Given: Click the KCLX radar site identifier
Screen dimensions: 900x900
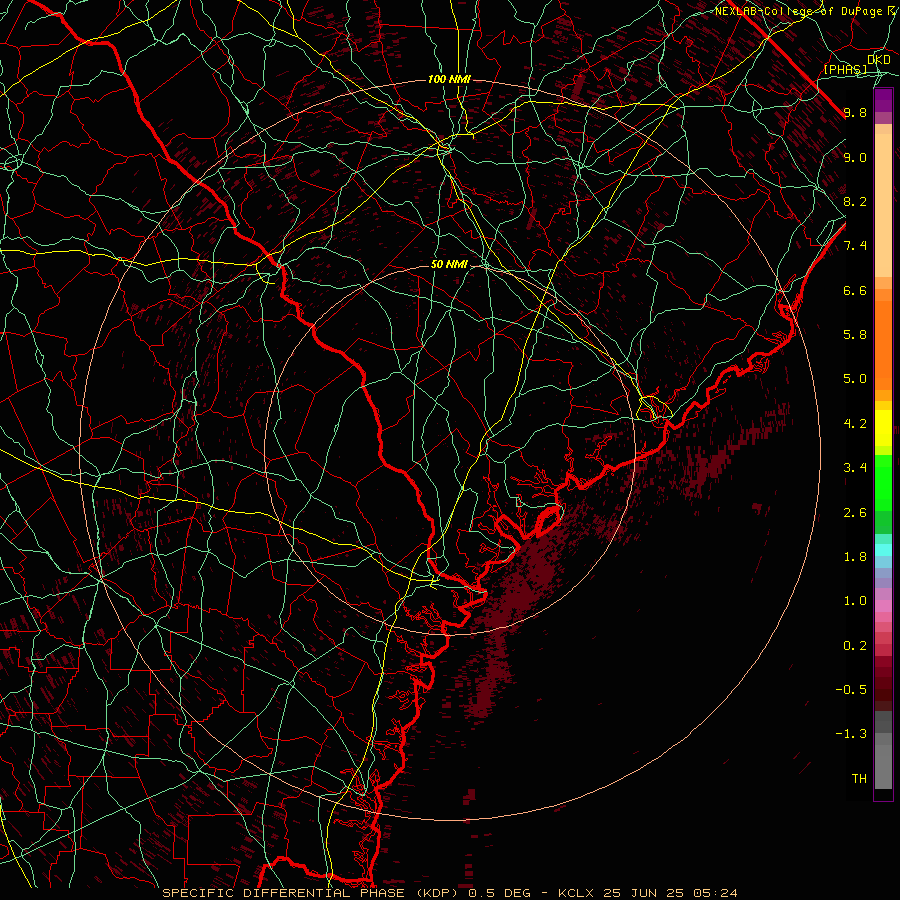Looking at the screenshot, I should coord(576,893).
